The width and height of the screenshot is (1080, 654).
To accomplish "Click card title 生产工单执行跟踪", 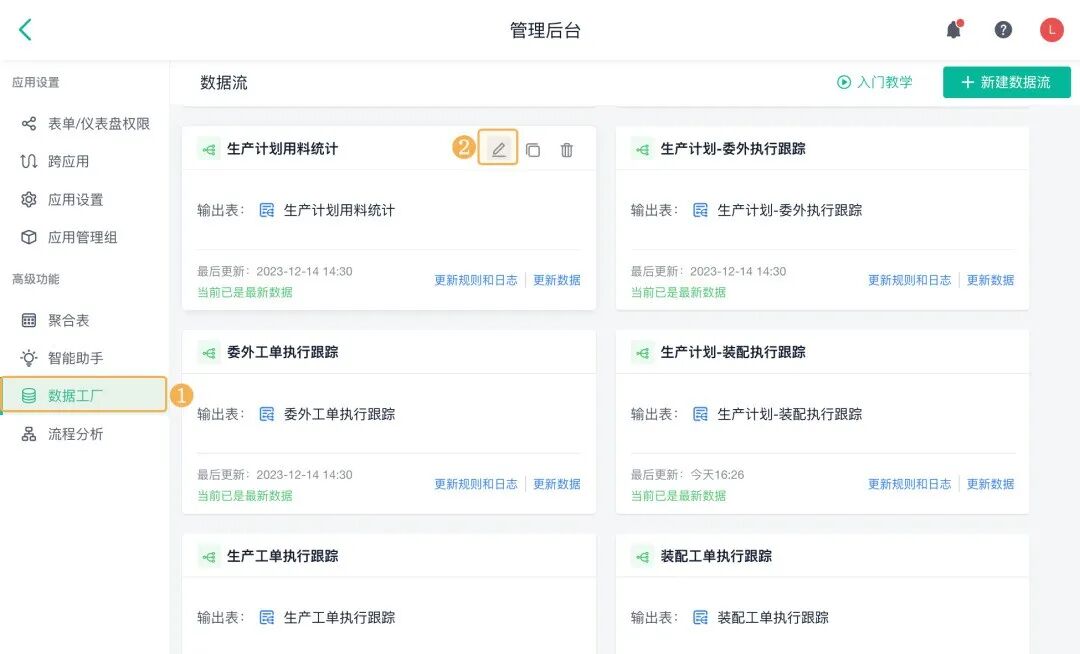I will [x=282, y=556].
